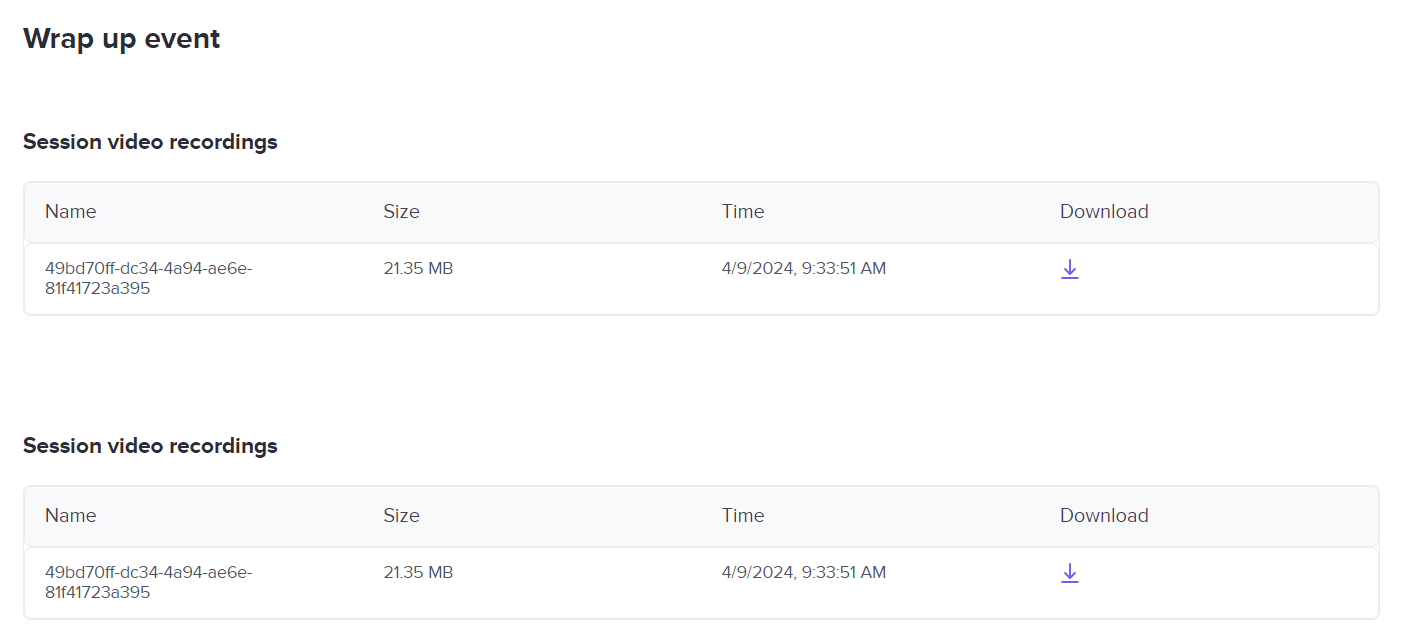Select the 49bd70ff recording name in upper table

148,278
